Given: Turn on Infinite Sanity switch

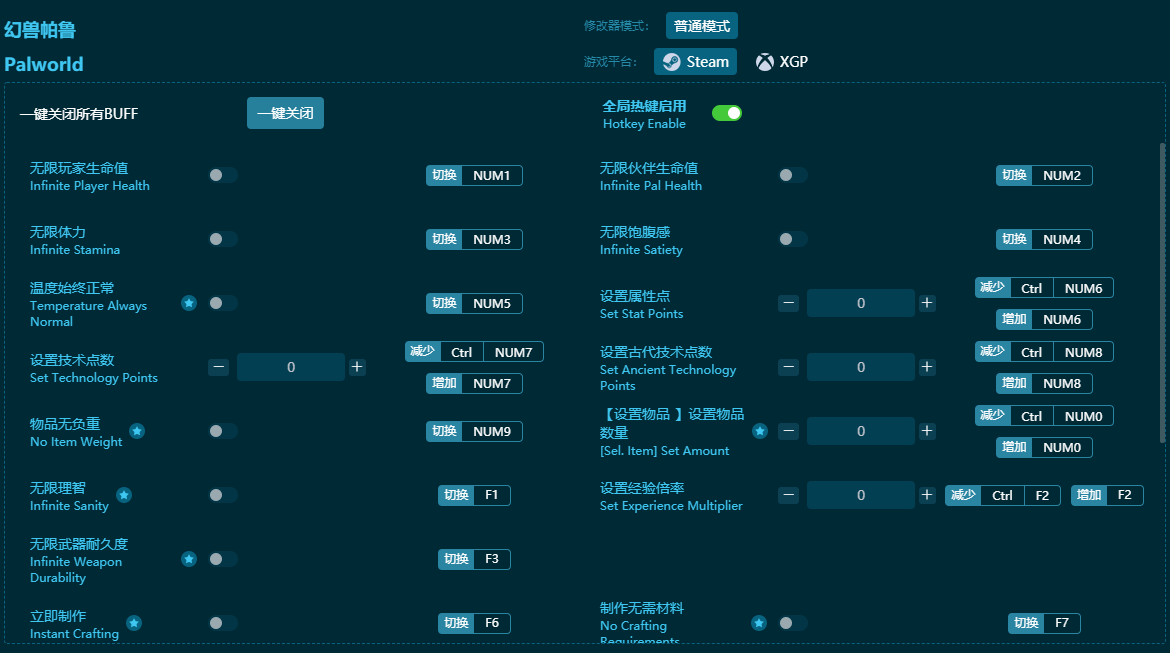Looking at the screenshot, I should (x=222, y=495).
